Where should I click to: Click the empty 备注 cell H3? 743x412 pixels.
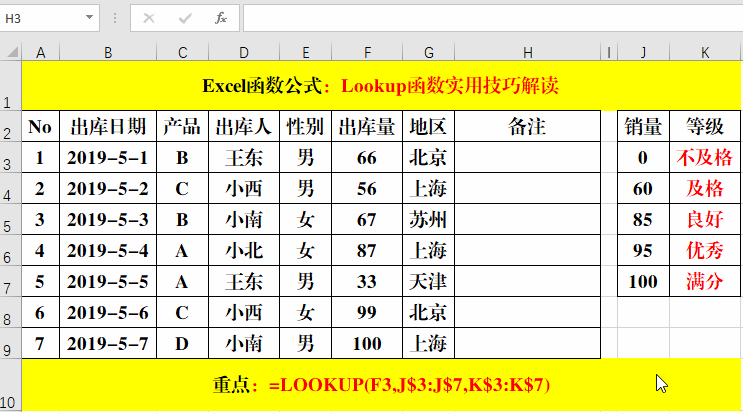pyautogui.click(x=527, y=157)
